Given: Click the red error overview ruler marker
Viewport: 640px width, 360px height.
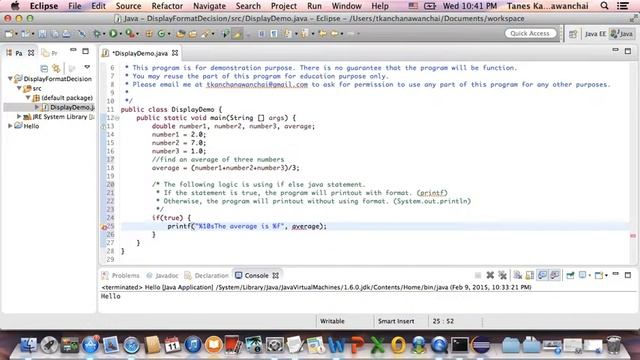Looking at the screenshot, I should click(633, 236).
